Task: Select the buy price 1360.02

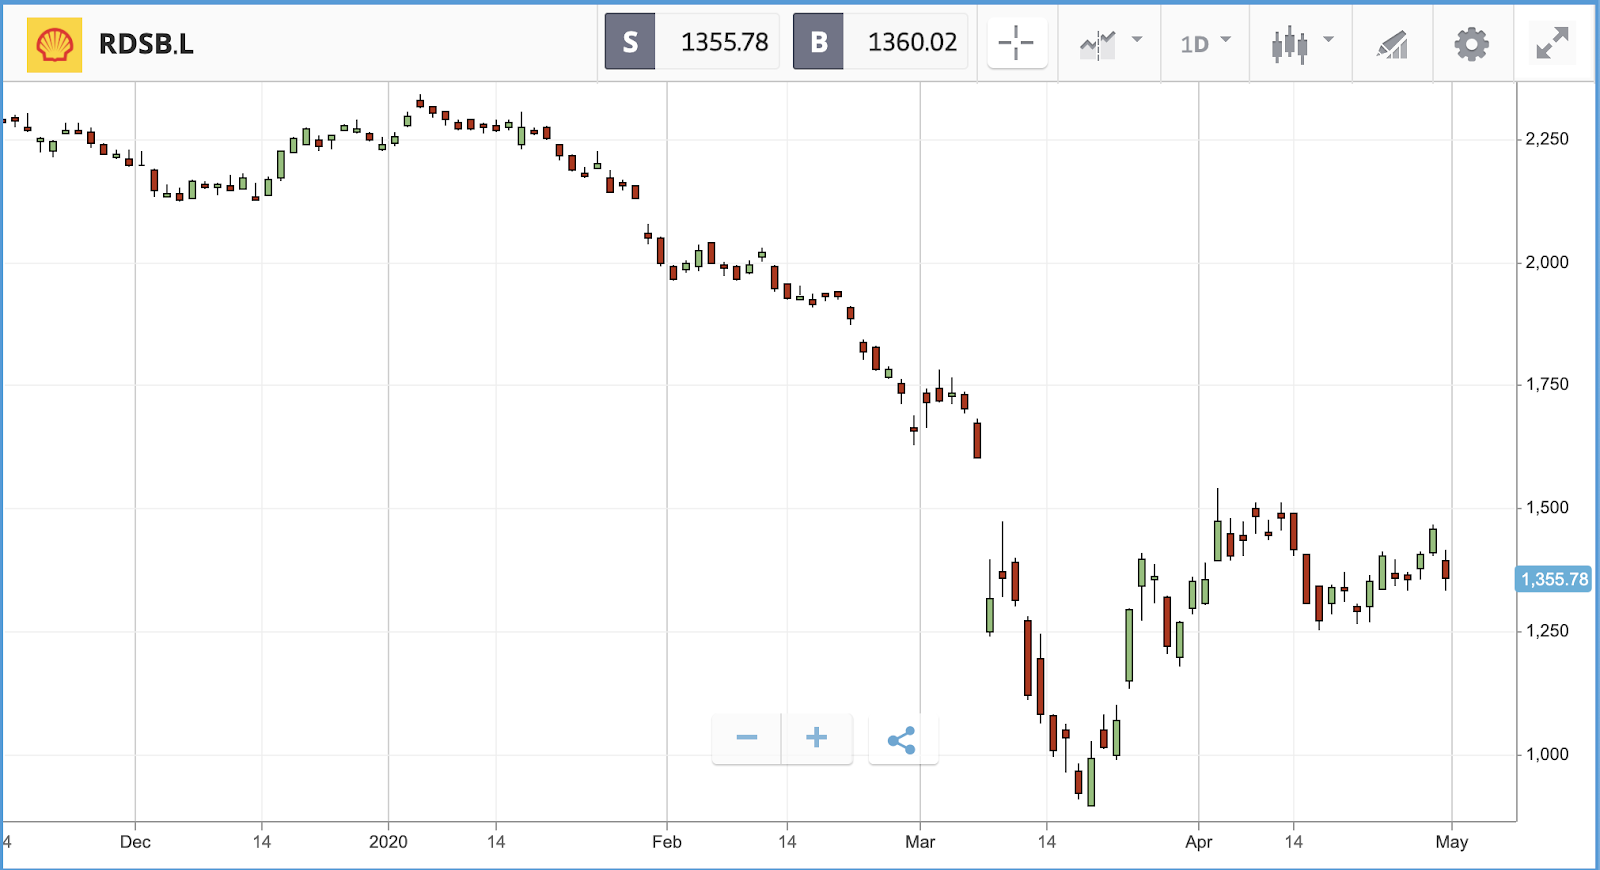Action: coord(912,42)
